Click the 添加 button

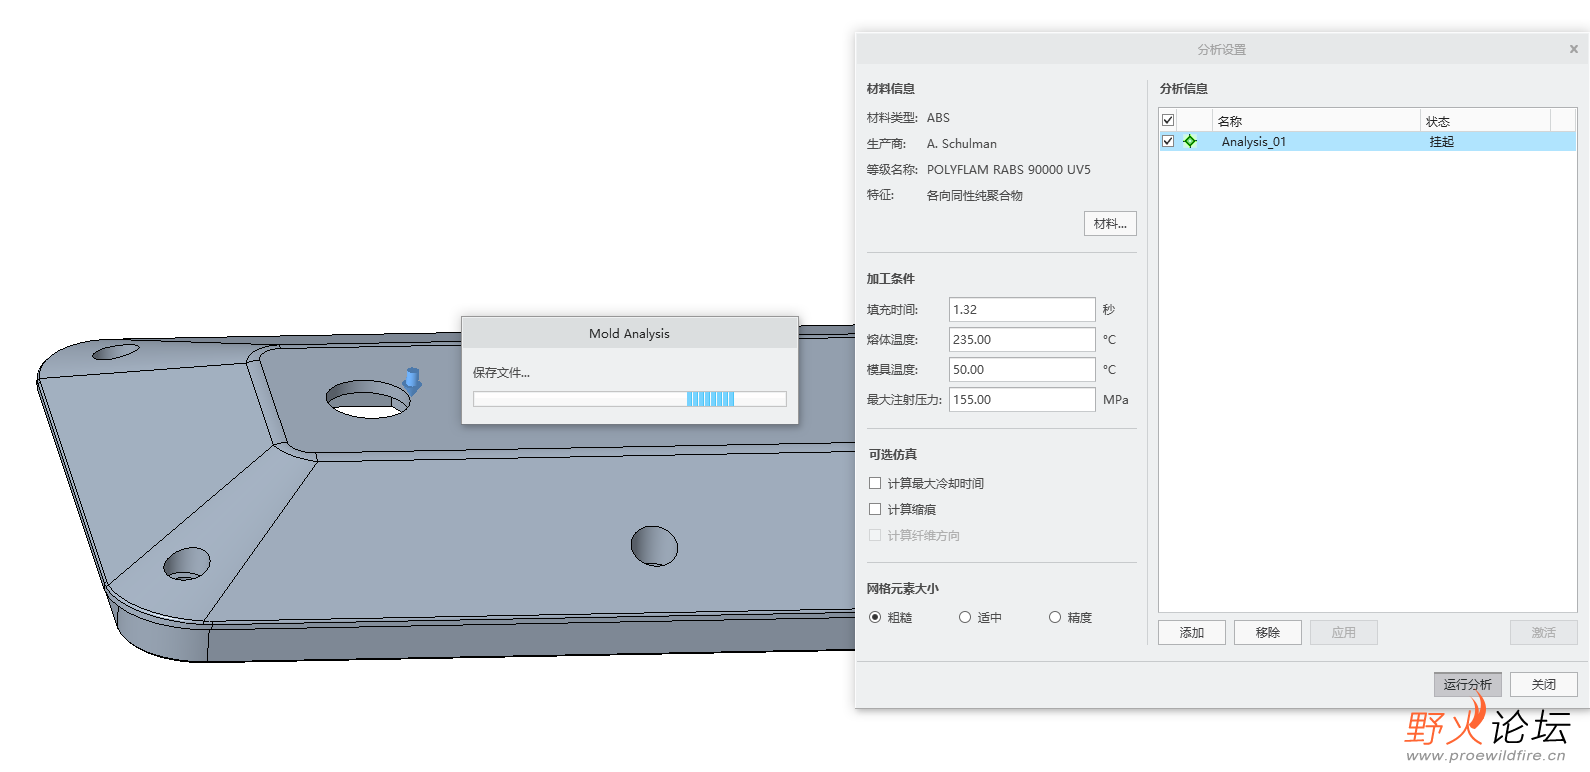(x=1192, y=632)
